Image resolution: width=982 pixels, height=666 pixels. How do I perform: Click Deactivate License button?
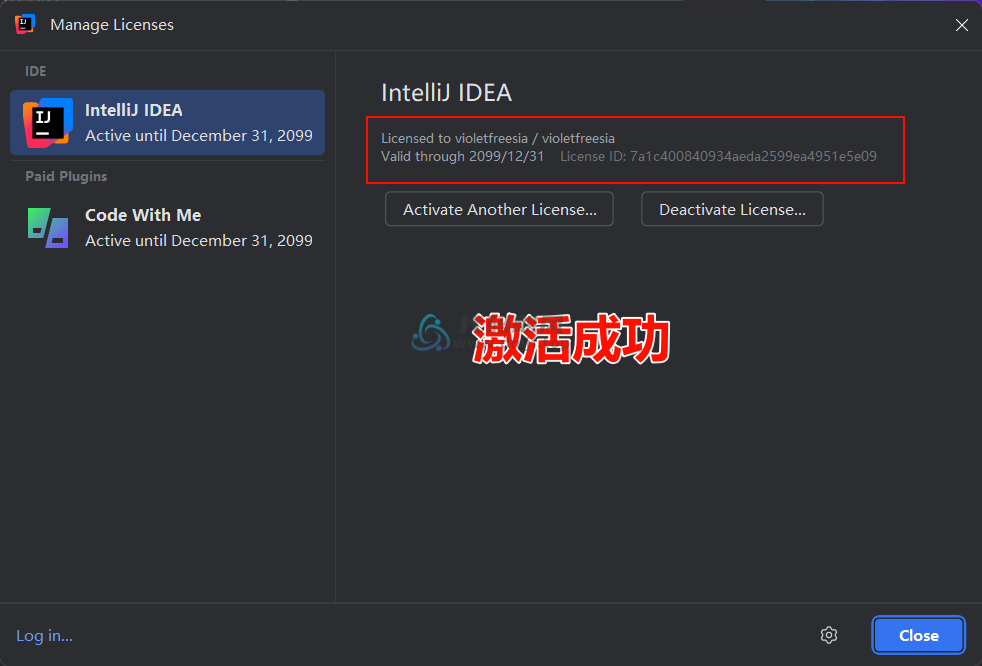[732, 209]
